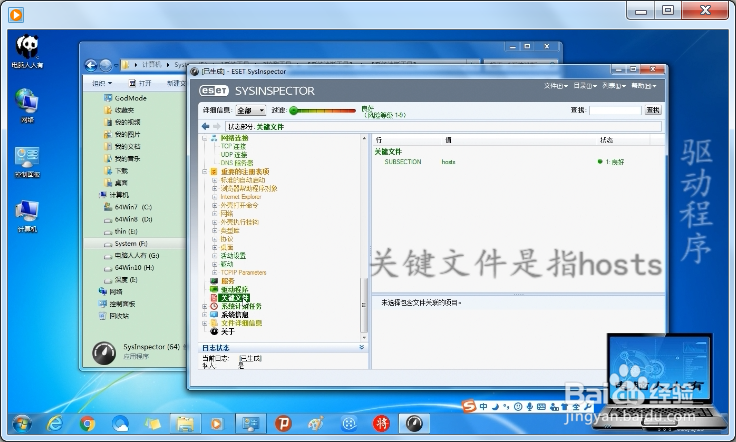Screen dimensions: 736x442
Task: Expand the 文件详细信息 node
Action: 205,323
